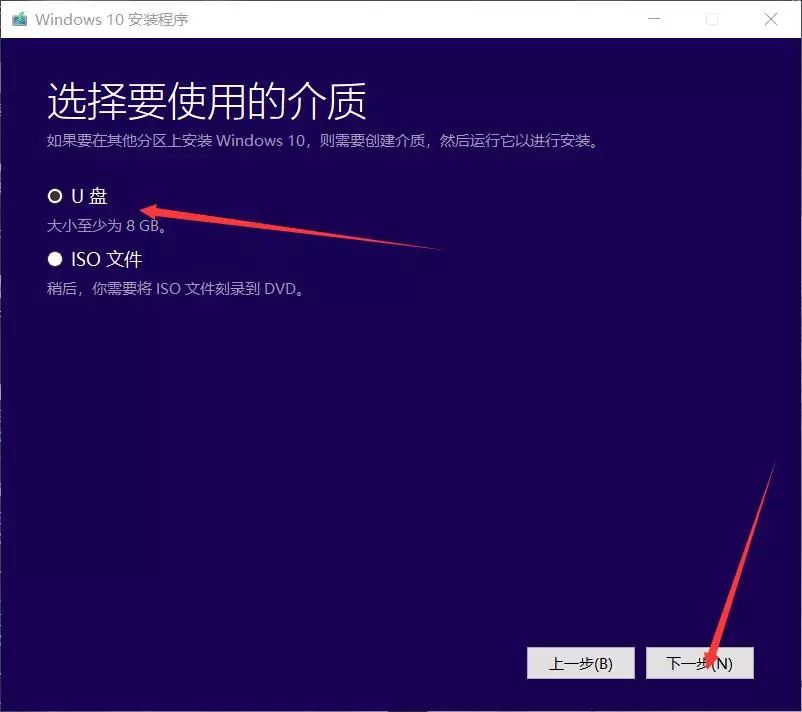Switch media type to ISO 文件
Viewport: 802px width, 712px height.
pyautogui.click(x=55, y=258)
